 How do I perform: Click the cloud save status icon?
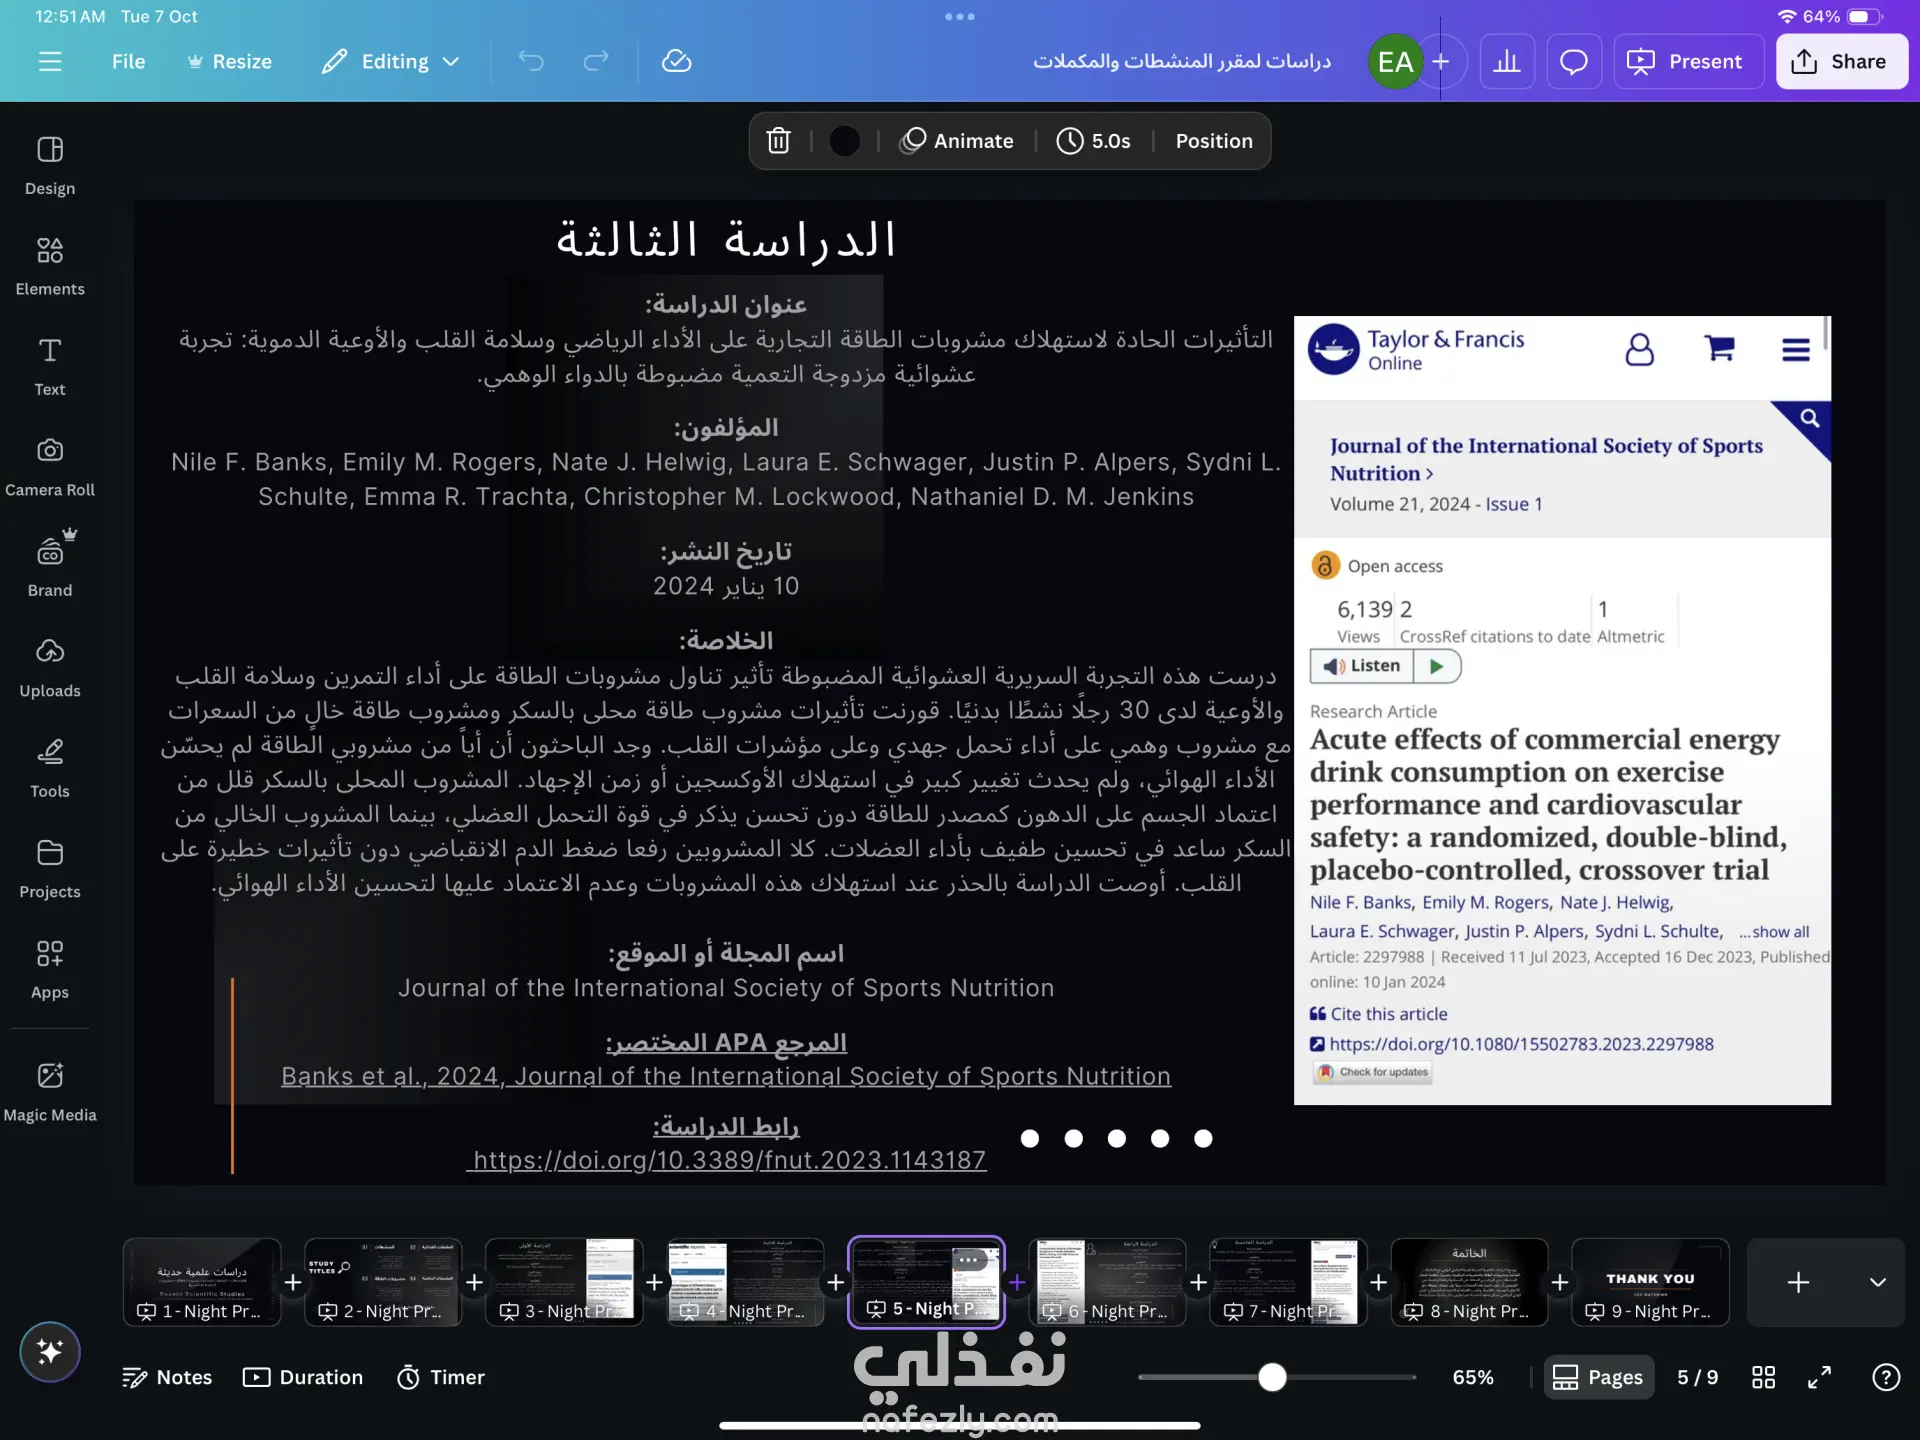pyautogui.click(x=676, y=61)
